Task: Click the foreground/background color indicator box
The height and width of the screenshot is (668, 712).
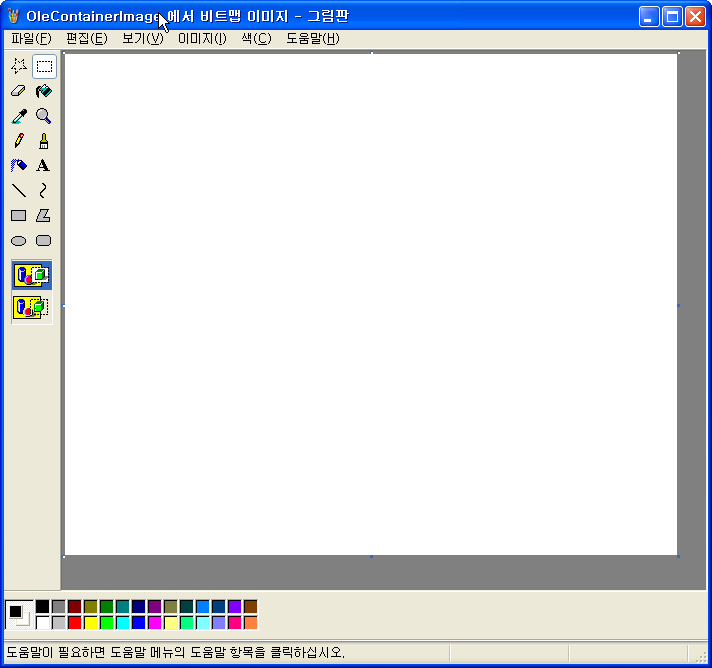Action: pos(19,615)
